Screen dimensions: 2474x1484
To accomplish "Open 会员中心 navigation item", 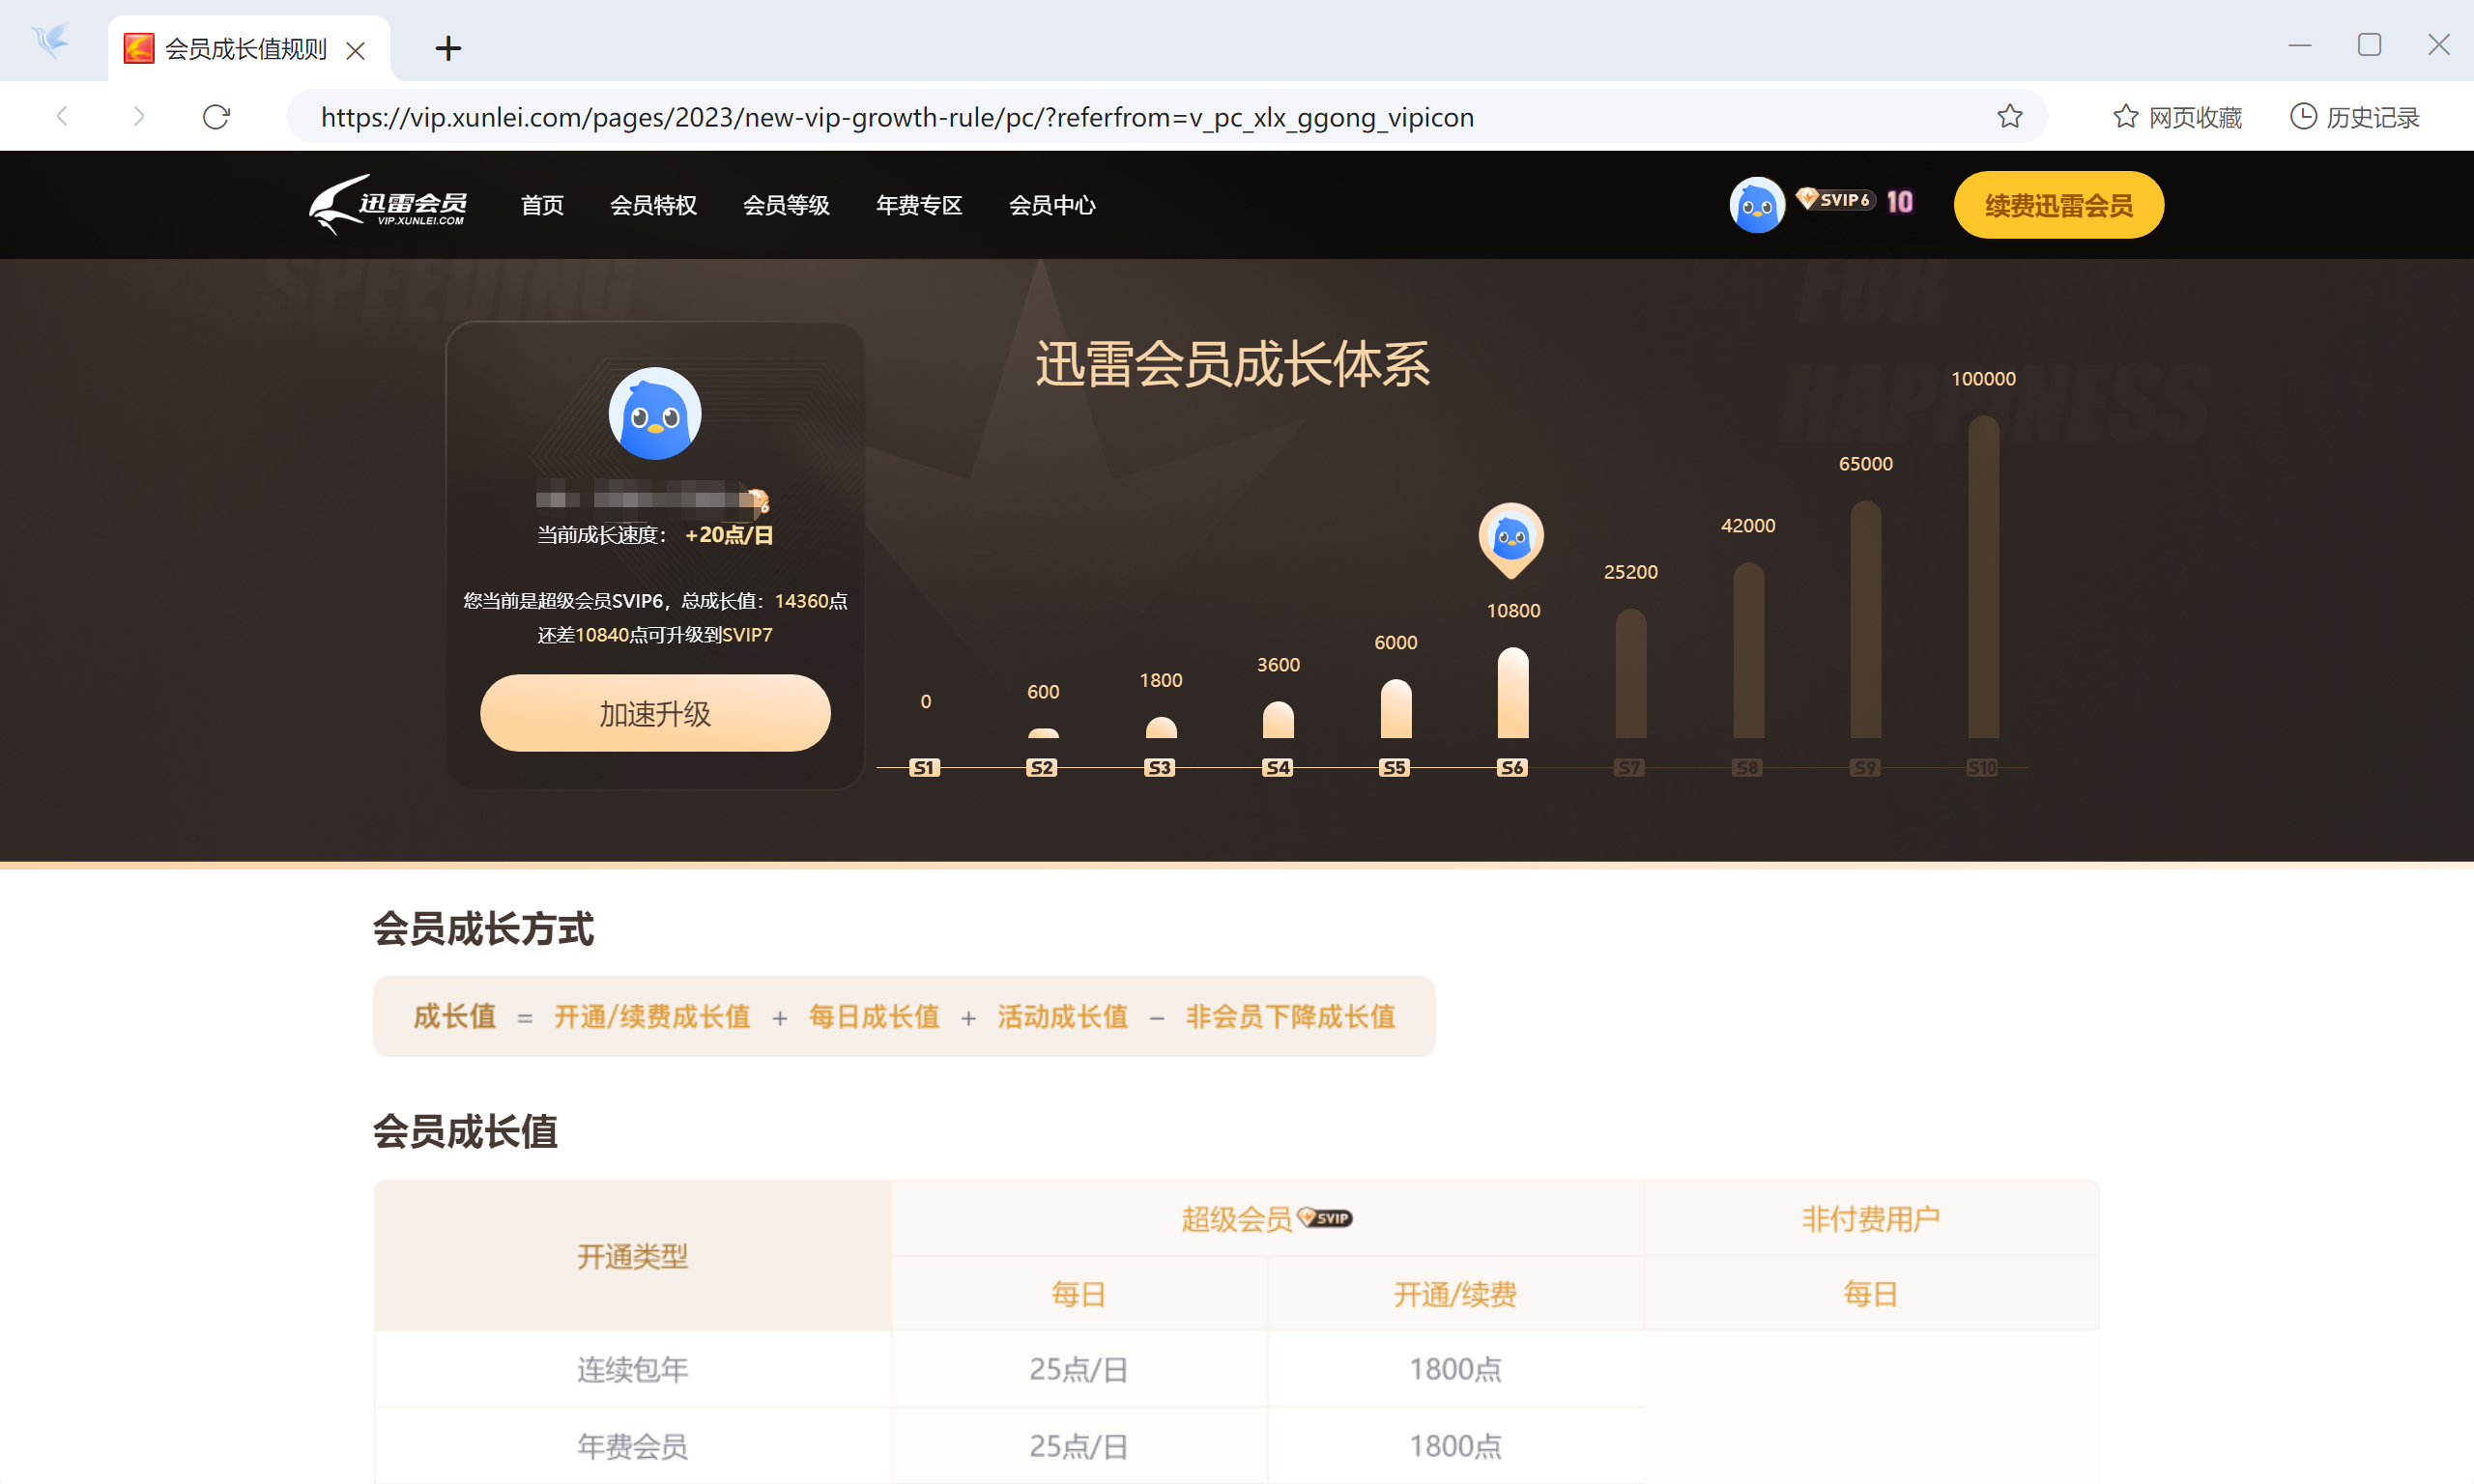I will click(1052, 205).
